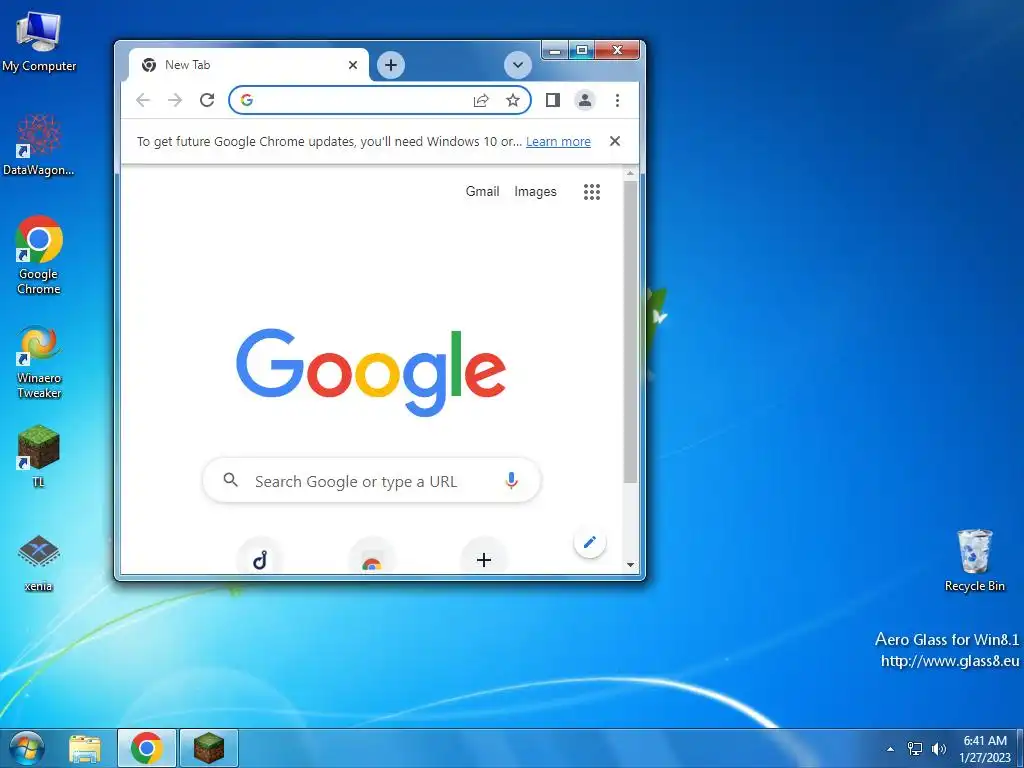Add a new shortcut tile

[484, 559]
